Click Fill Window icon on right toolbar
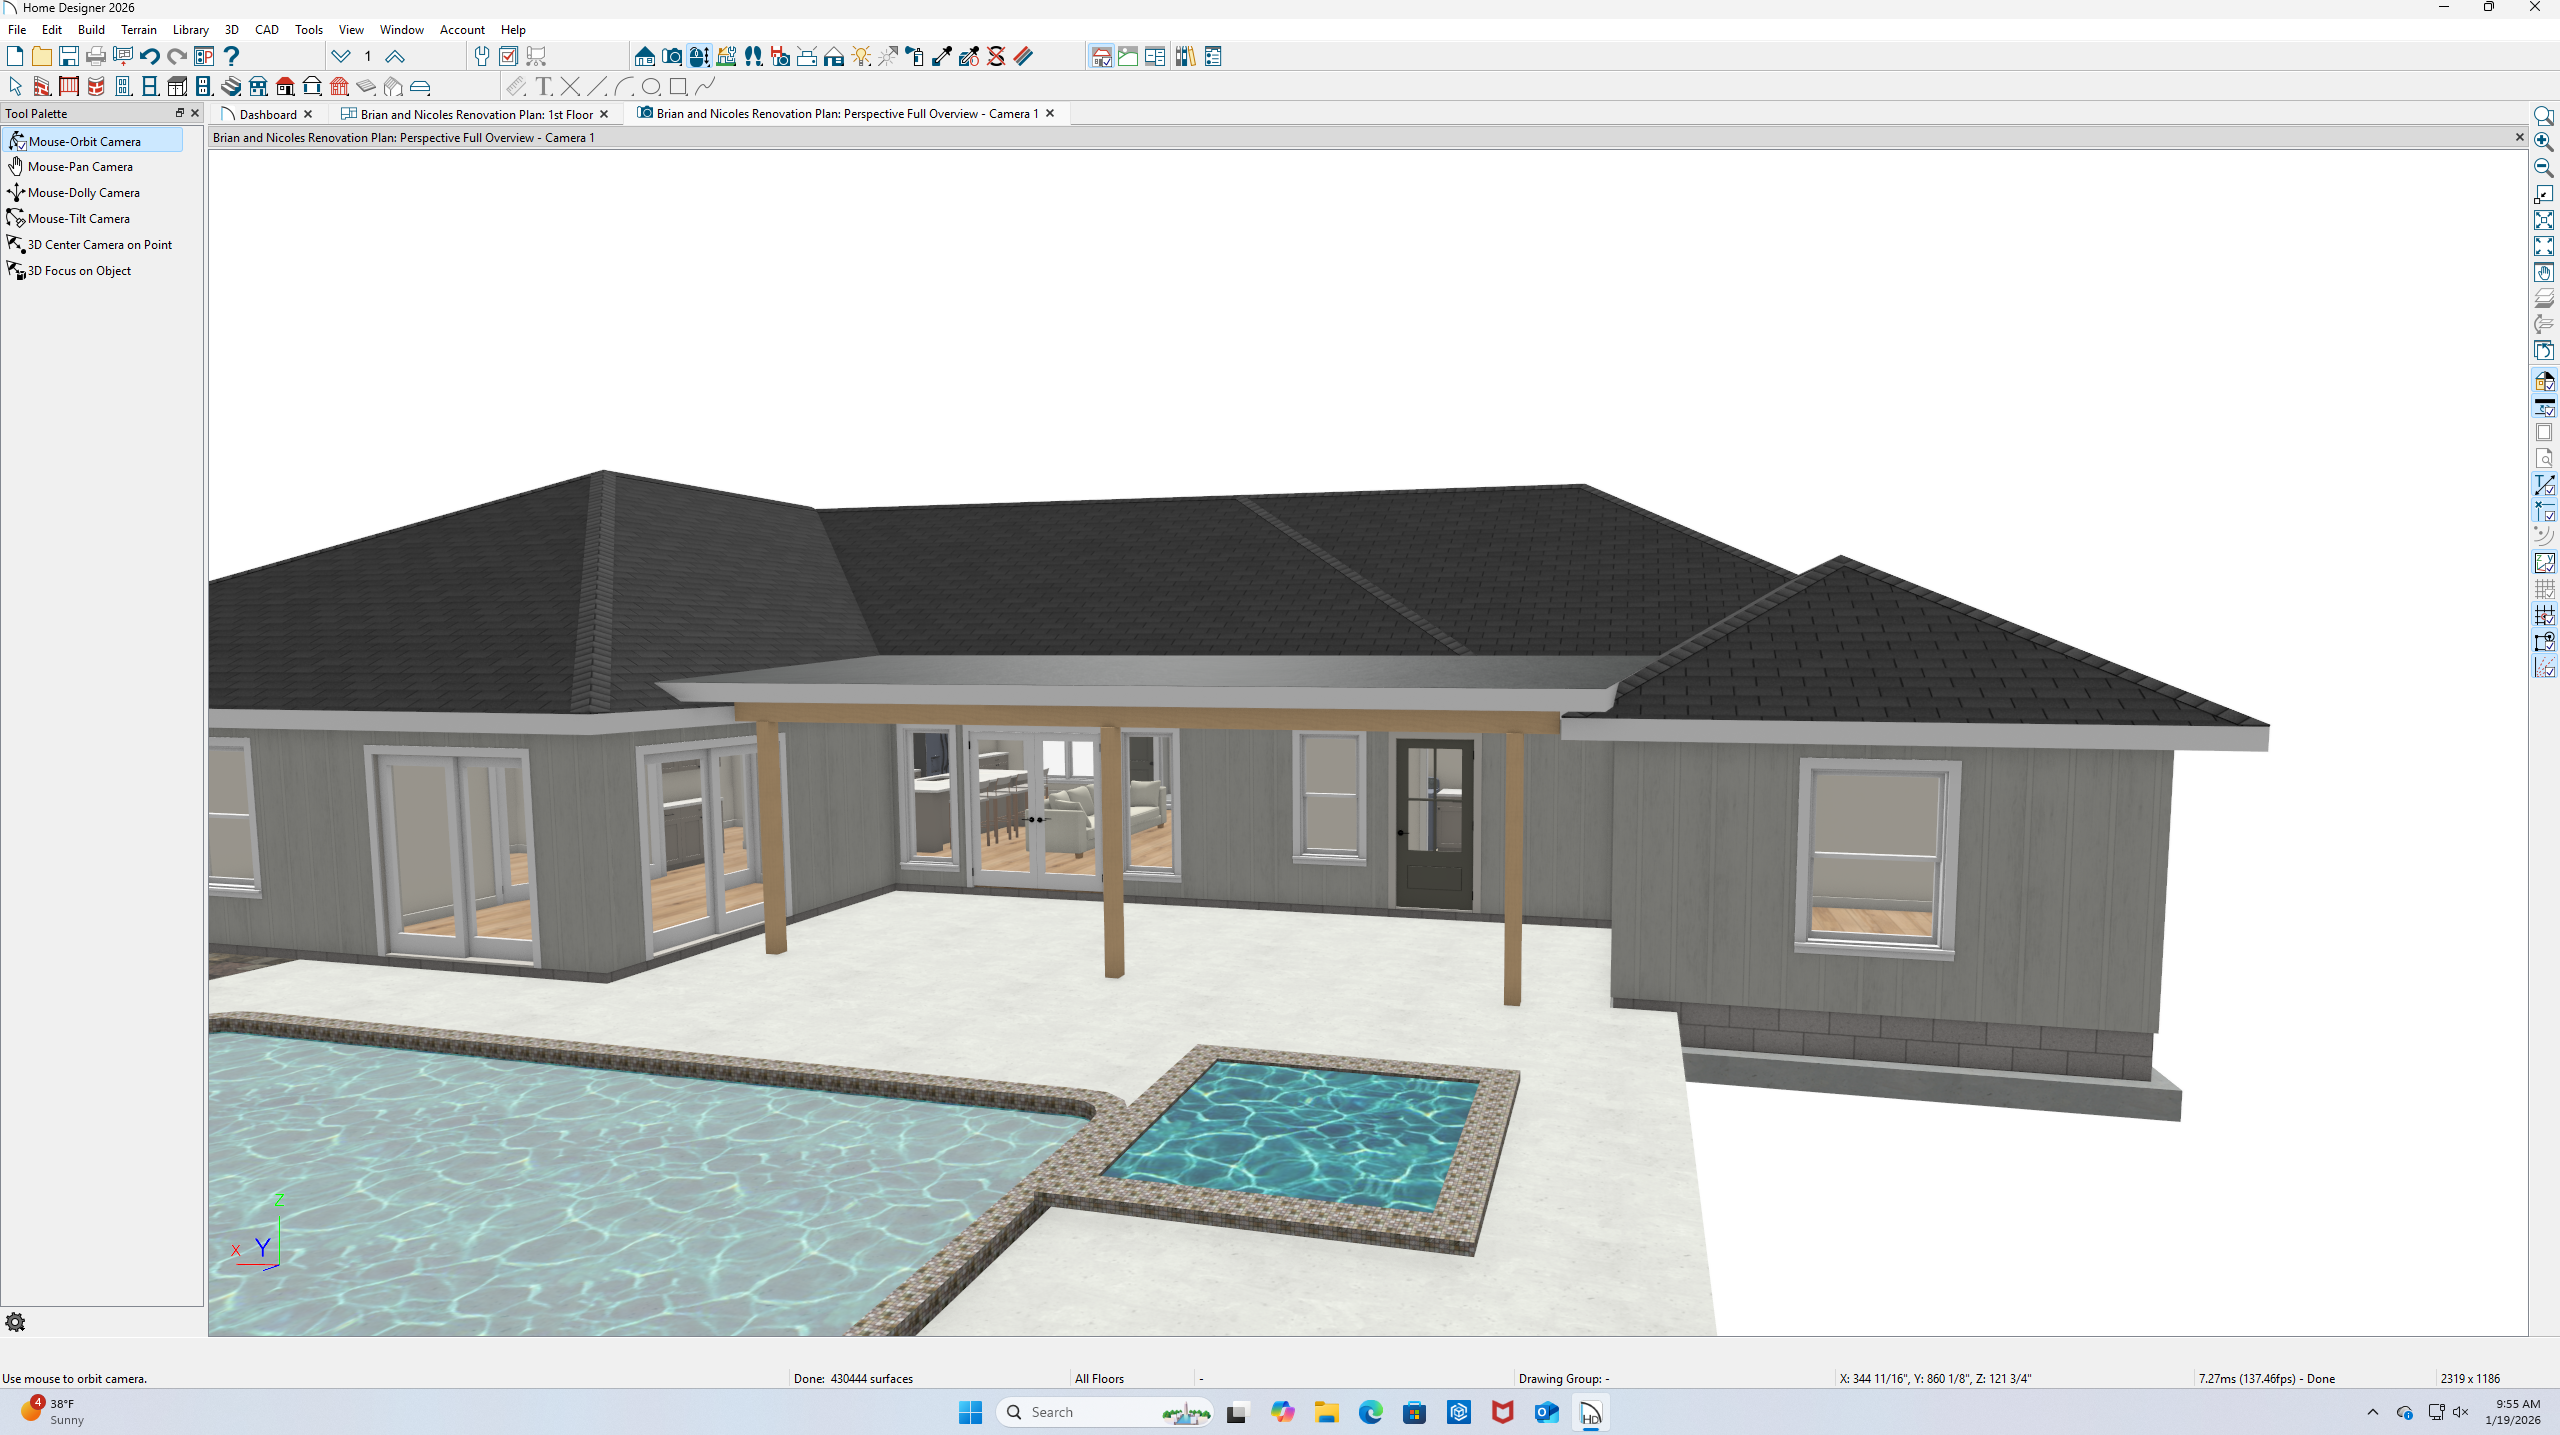2560x1435 pixels. click(x=2544, y=220)
